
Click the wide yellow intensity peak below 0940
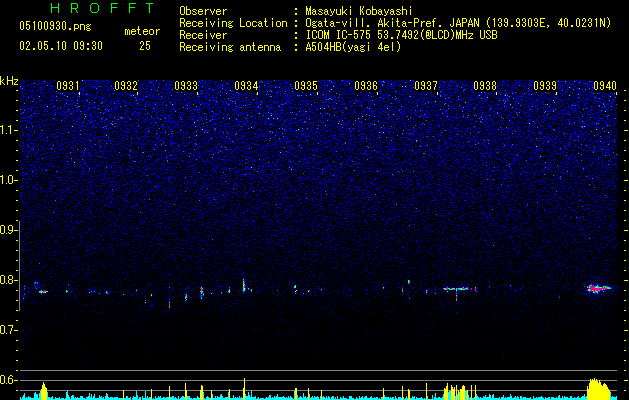click(599, 388)
